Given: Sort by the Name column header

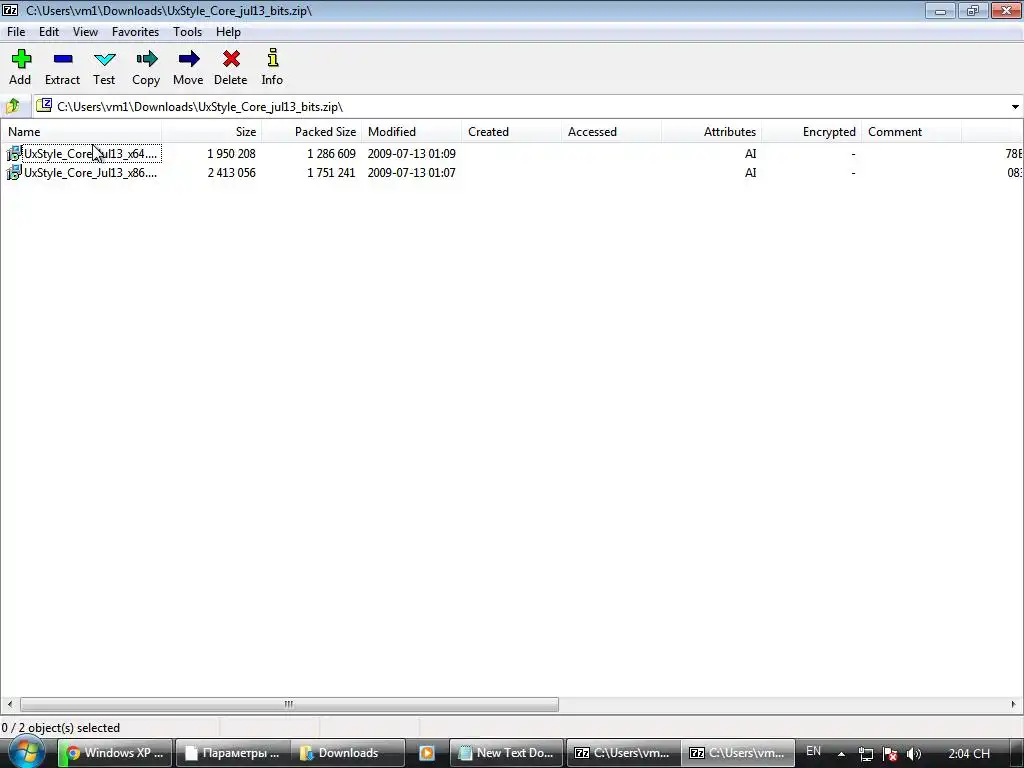Looking at the screenshot, I should pos(82,131).
